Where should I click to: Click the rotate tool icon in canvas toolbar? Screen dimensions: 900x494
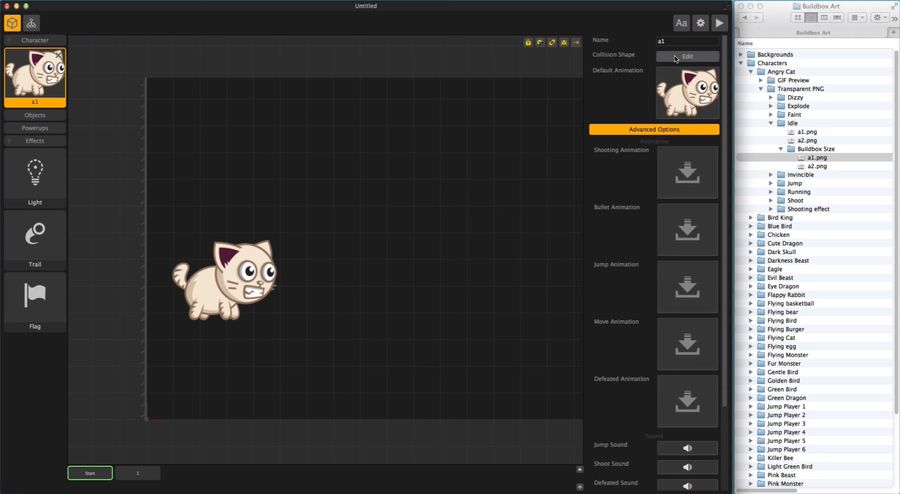tap(540, 42)
